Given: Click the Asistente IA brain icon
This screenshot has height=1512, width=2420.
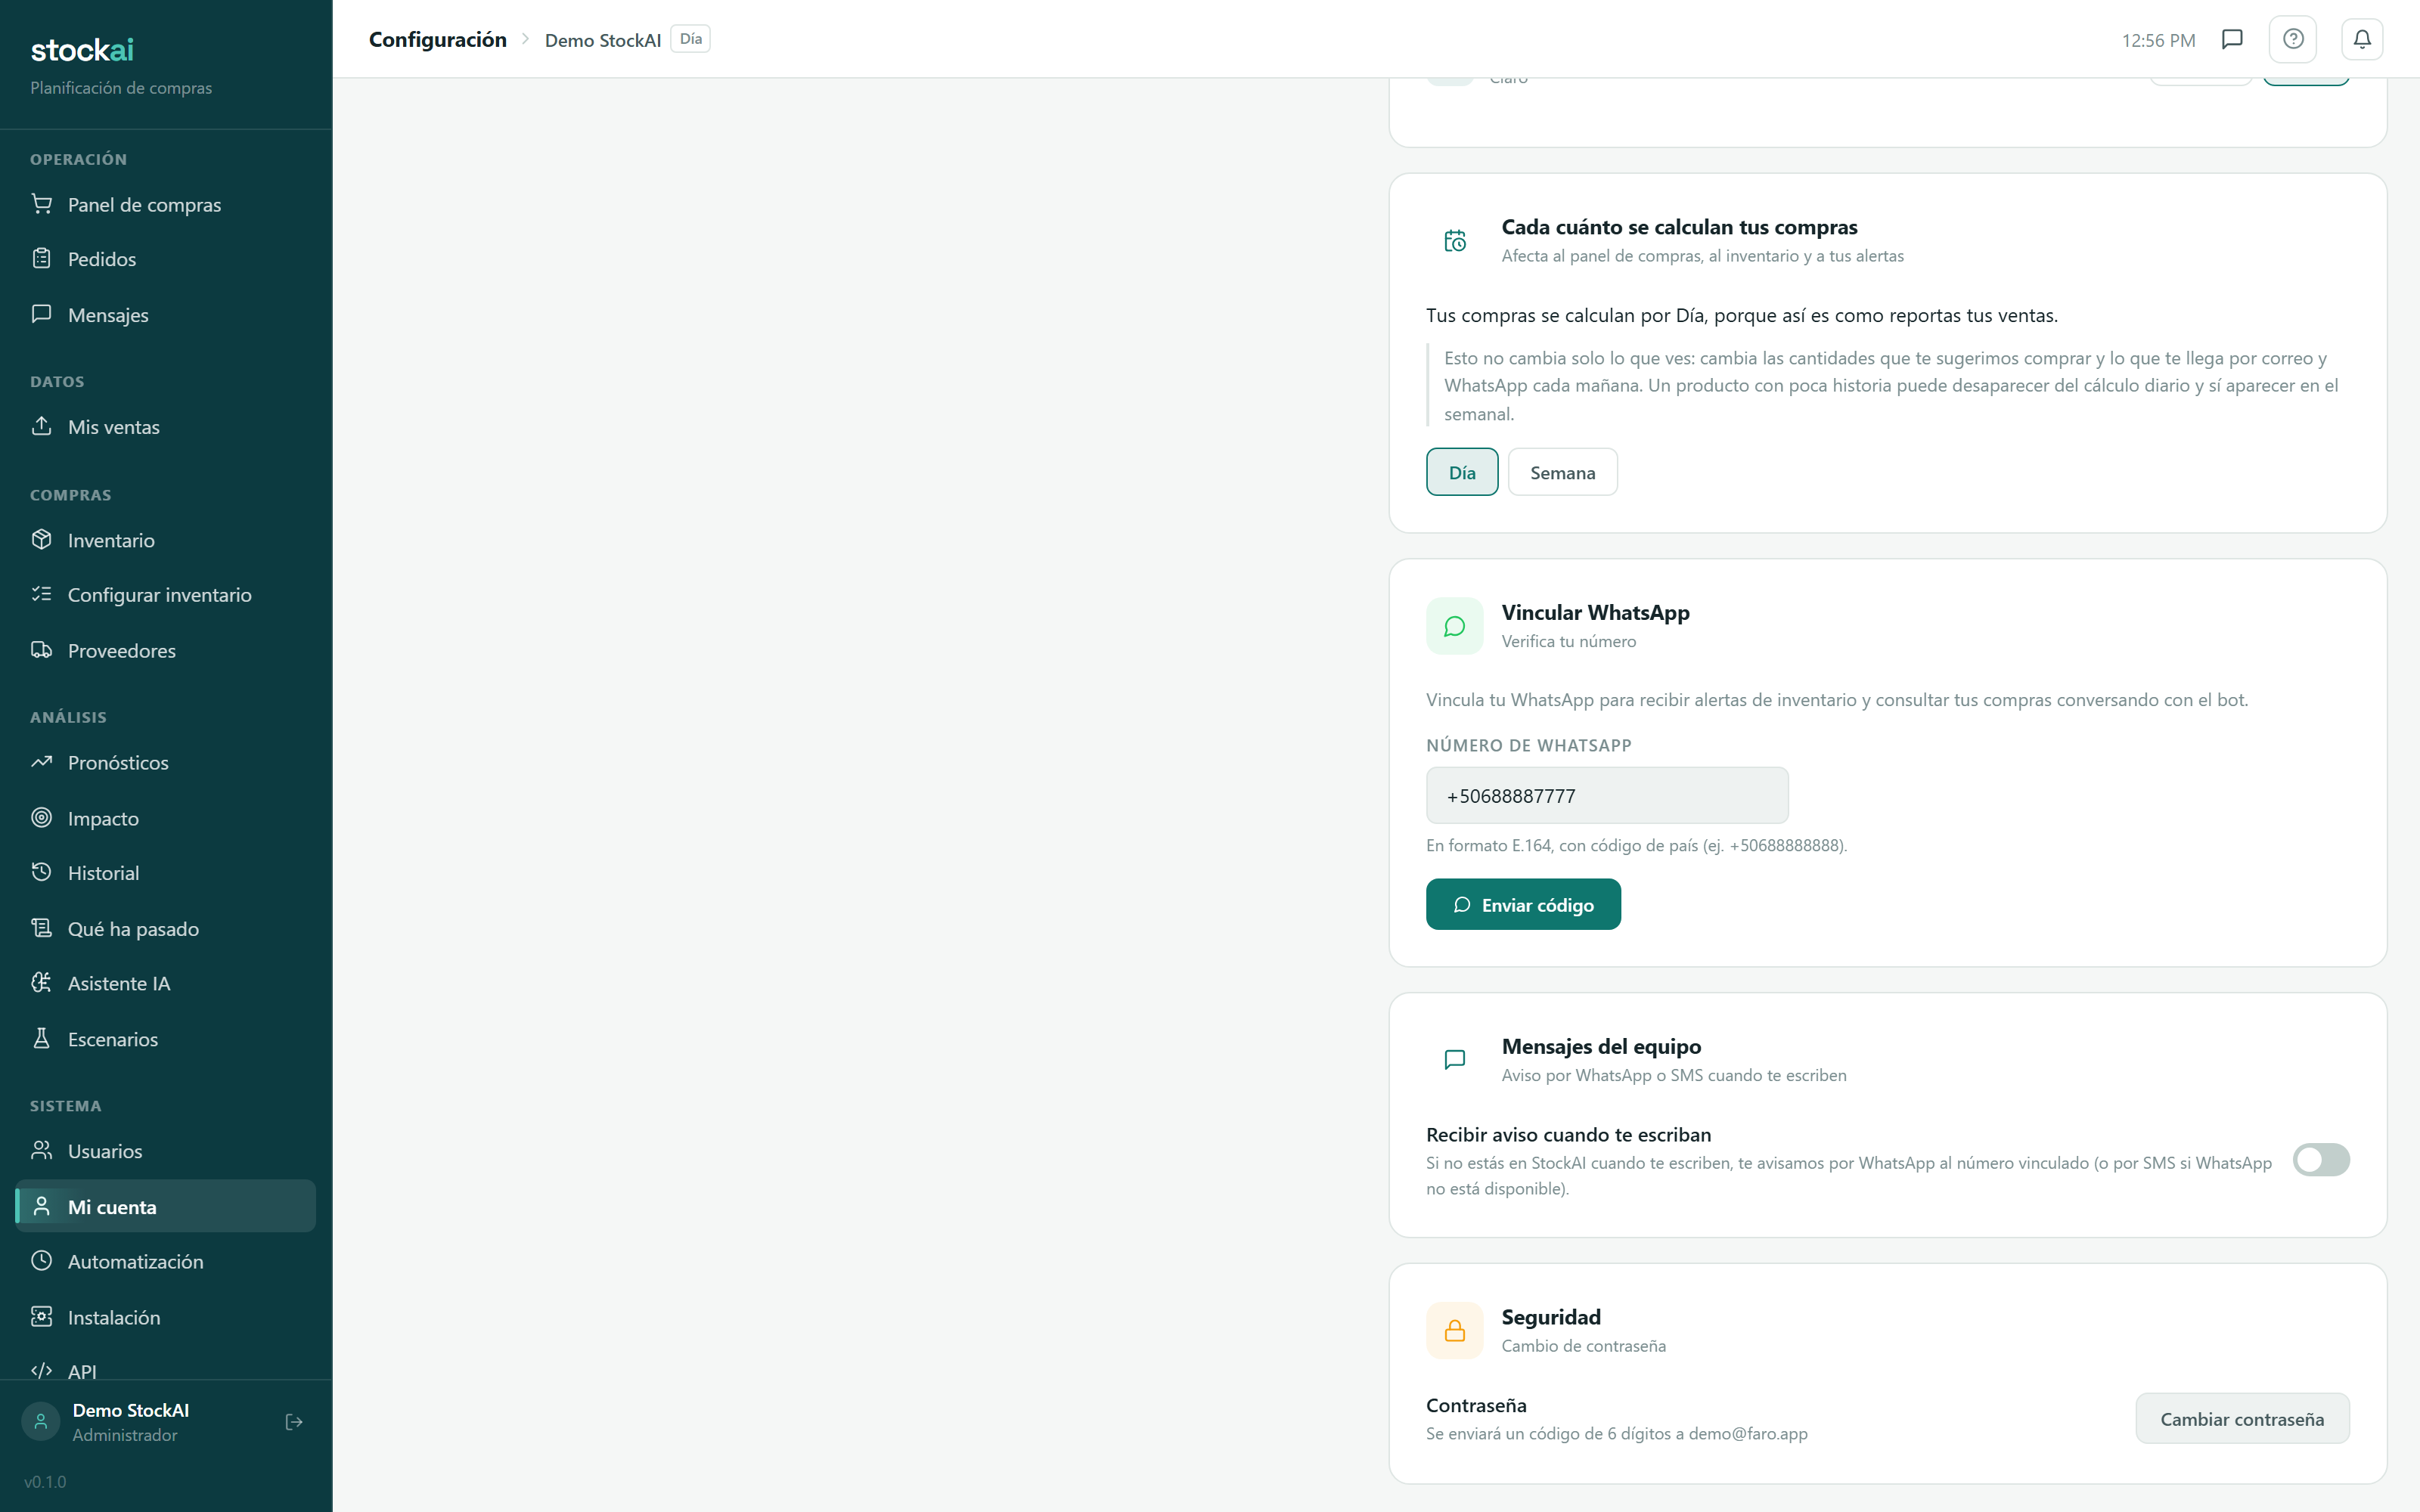Looking at the screenshot, I should pyautogui.click(x=41, y=983).
